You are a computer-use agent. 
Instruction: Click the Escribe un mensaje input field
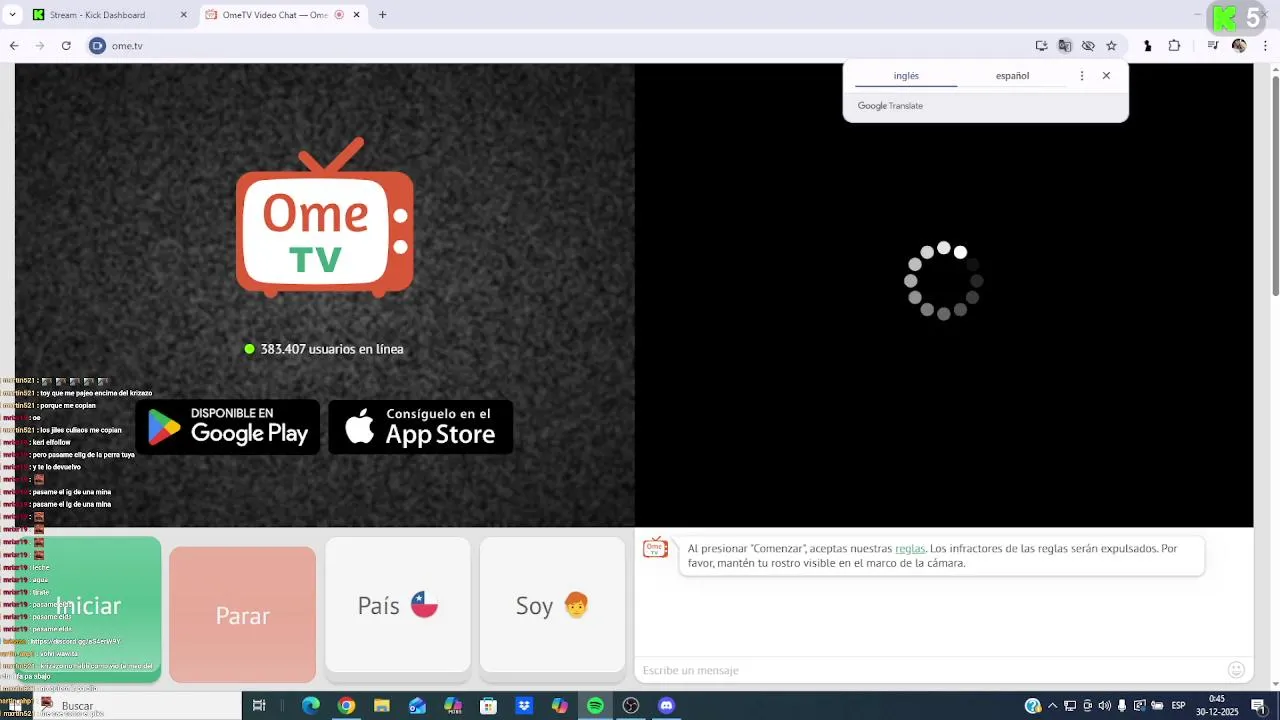pyautogui.click(x=930, y=670)
